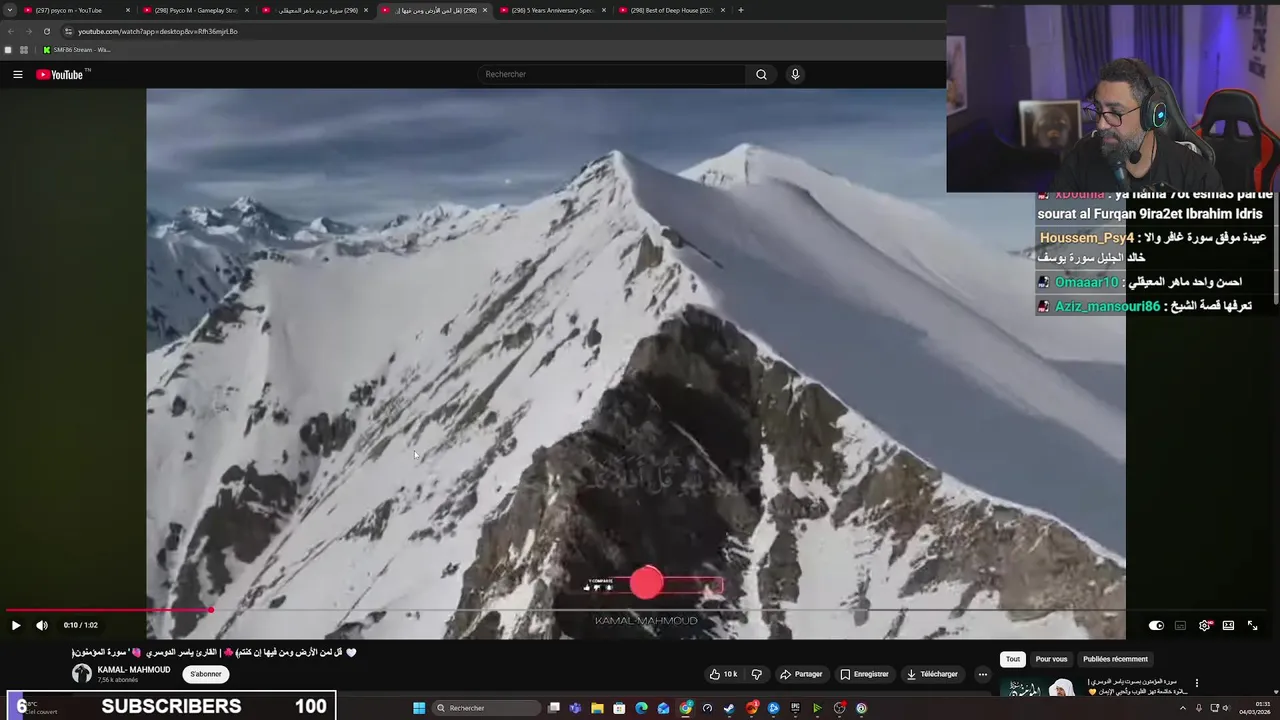Seek on the red video progress bar
1280x720 pixels.
click(x=108, y=610)
